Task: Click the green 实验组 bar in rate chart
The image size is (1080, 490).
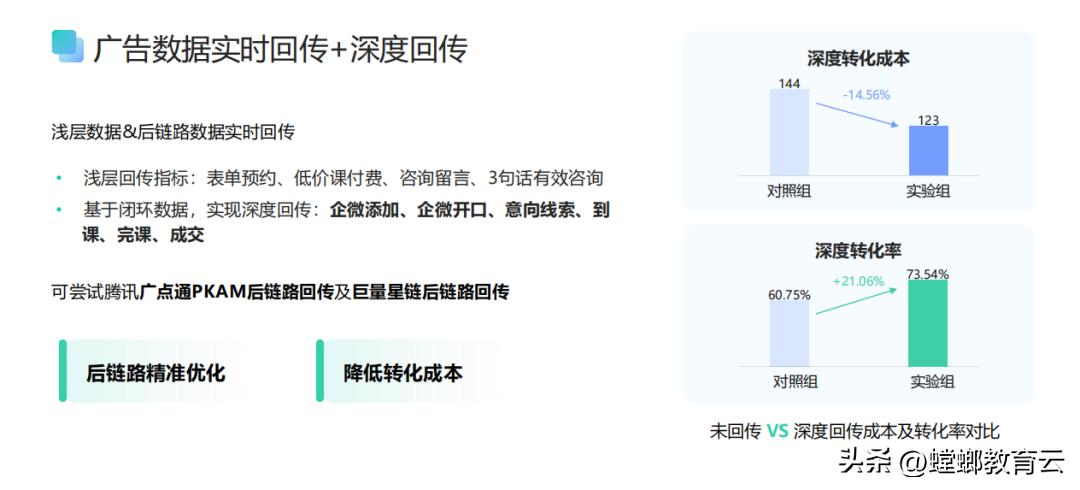Action: [928, 323]
